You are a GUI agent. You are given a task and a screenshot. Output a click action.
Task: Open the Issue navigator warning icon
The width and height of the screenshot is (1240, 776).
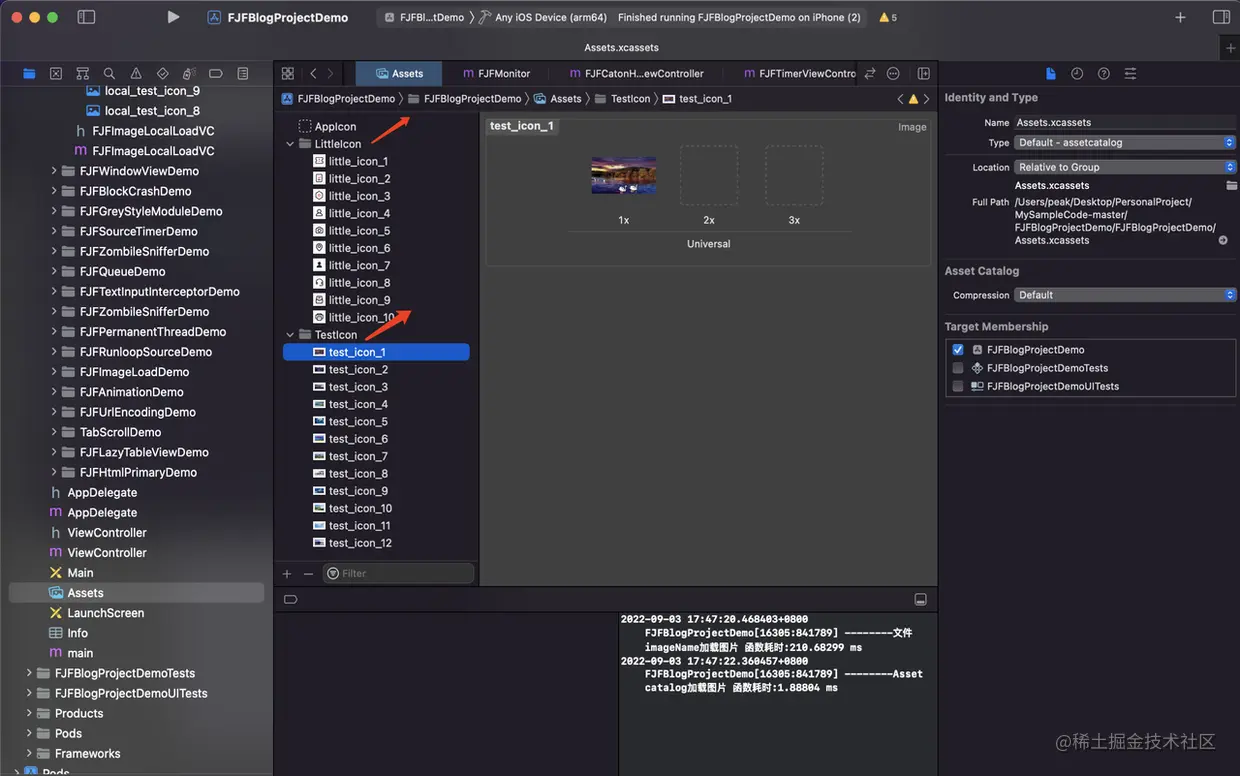pos(136,73)
